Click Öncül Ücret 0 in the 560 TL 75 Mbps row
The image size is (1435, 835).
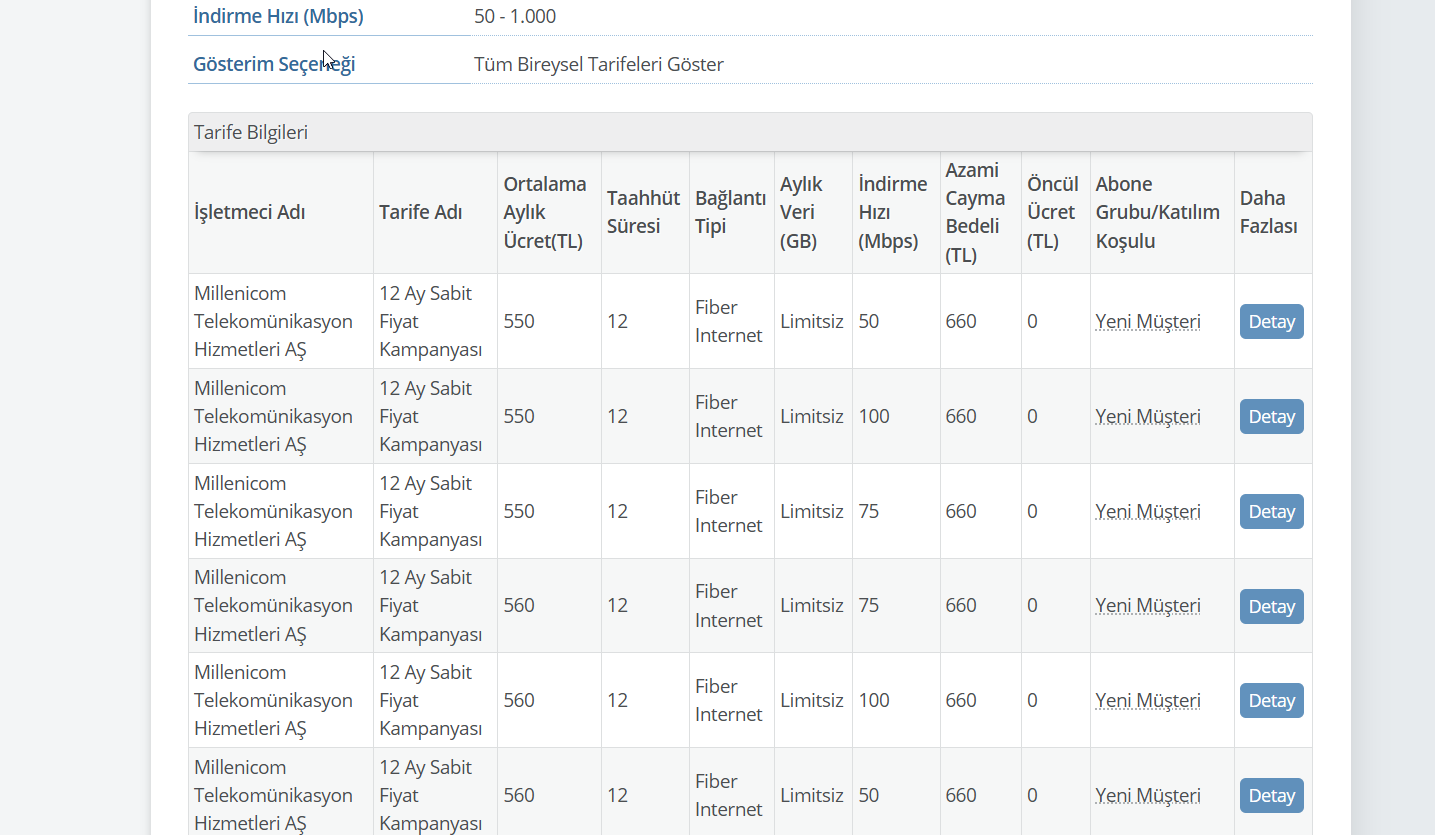[x=1032, y=605]
